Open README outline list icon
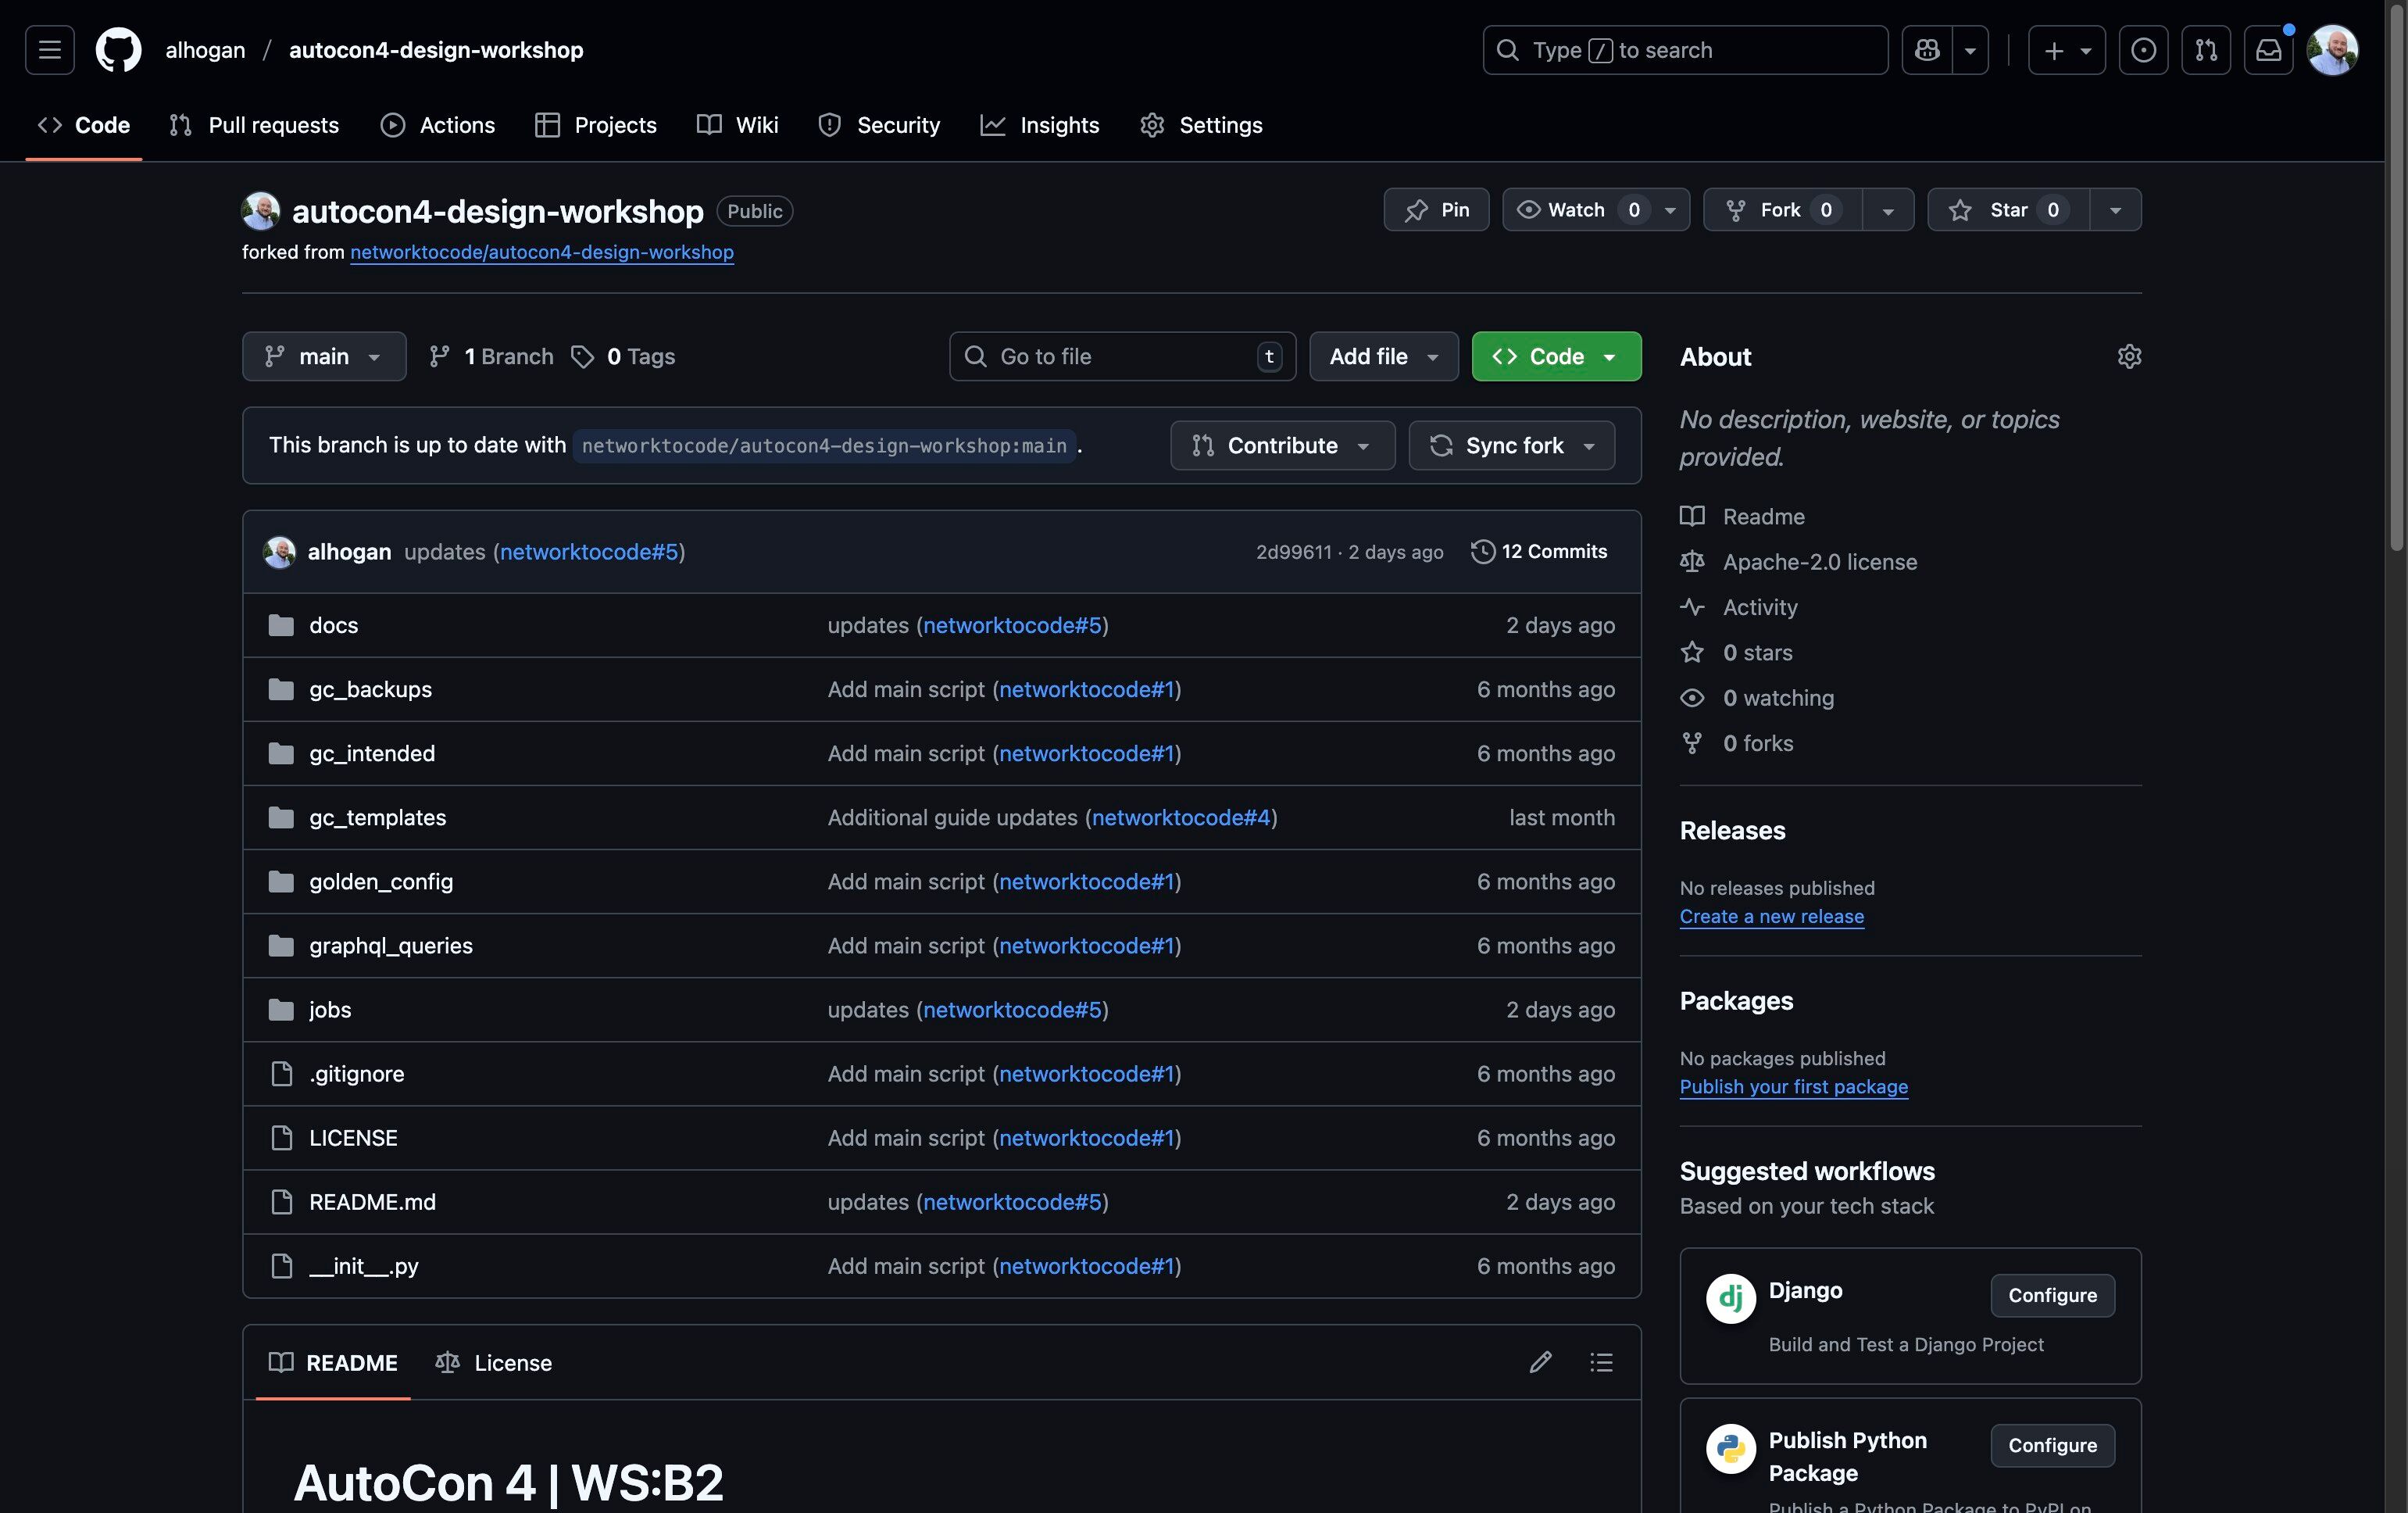This screenshot has height=1513, width=2408. pos(1601,1362)
